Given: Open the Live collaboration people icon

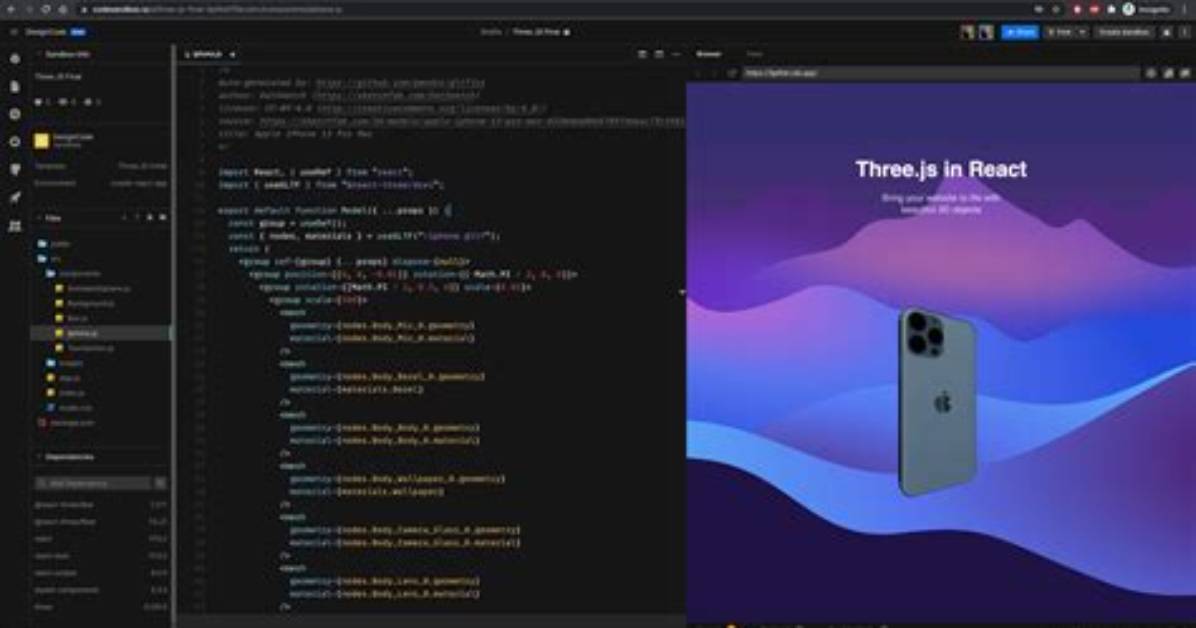Looking at the screenshot, I should tap(14, 226).
